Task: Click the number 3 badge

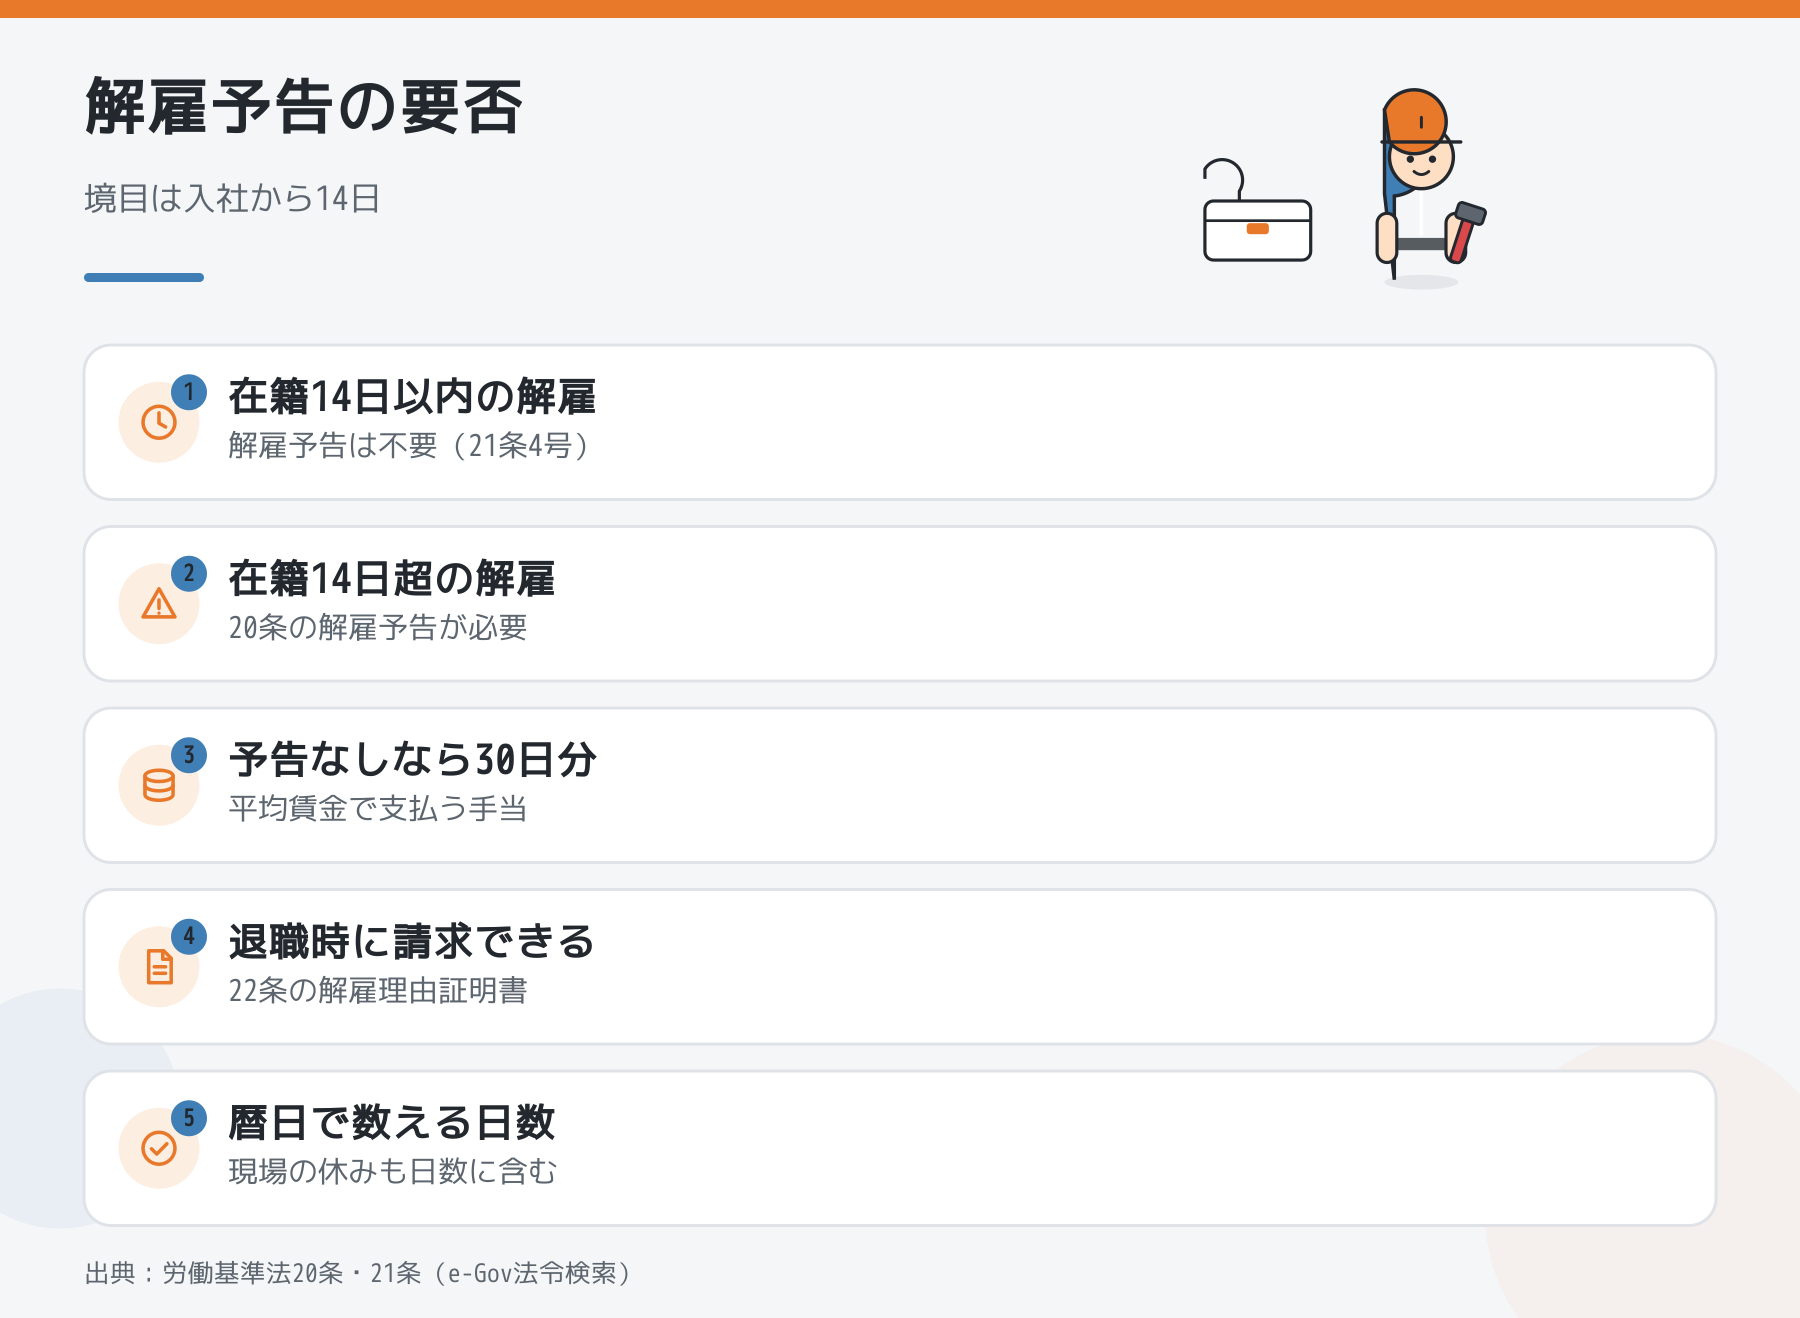Action: (189, 755)
